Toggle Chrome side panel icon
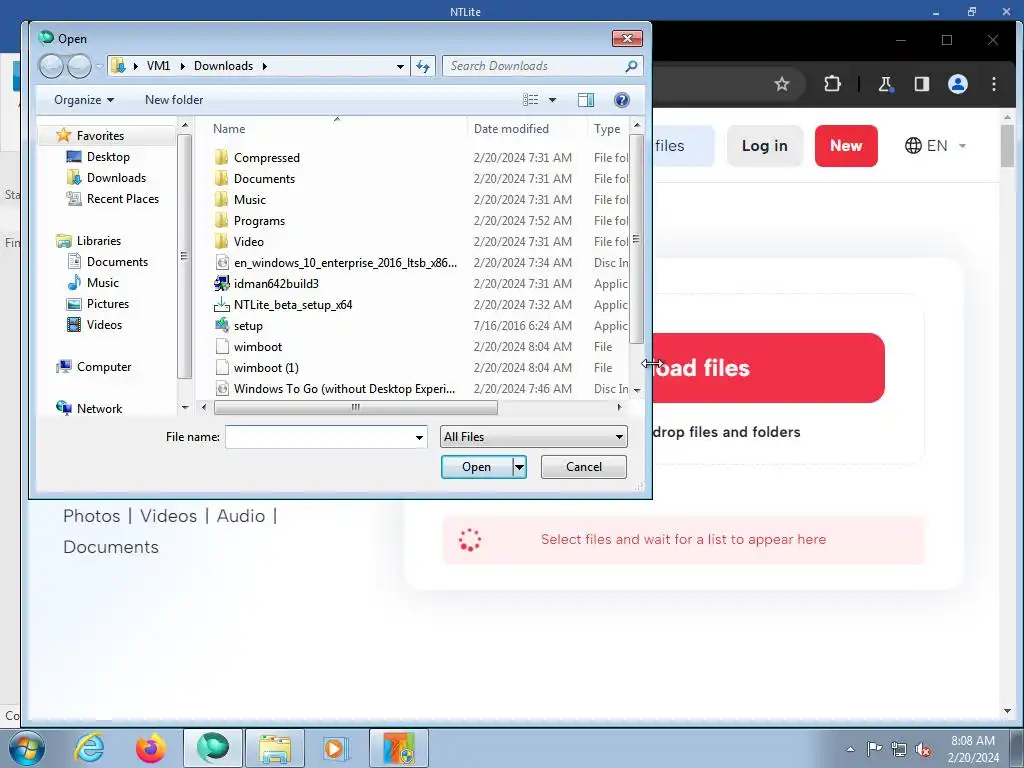Image resolution: width=1024 pixels, height=768 pixels. point(921,84)
